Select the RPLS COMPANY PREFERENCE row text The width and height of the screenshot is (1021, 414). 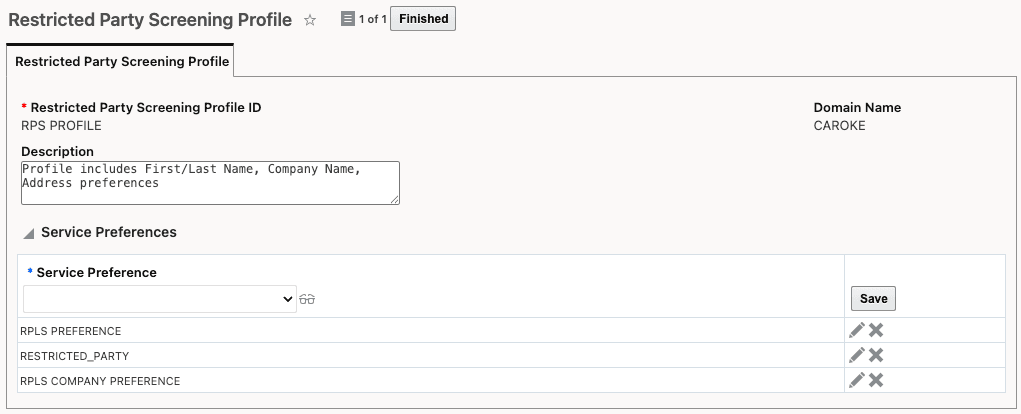[x=100, y=381]
